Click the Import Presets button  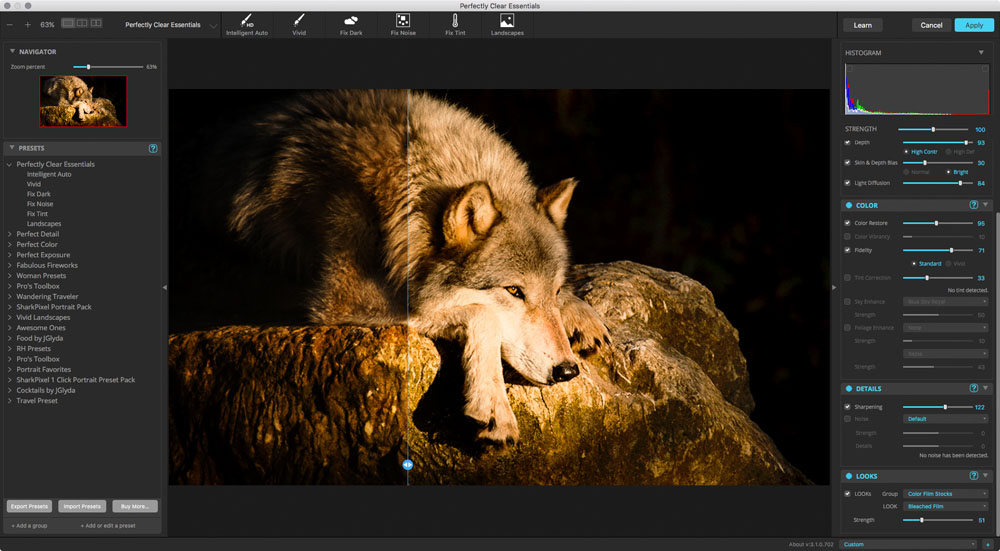[x=82, y=506]
